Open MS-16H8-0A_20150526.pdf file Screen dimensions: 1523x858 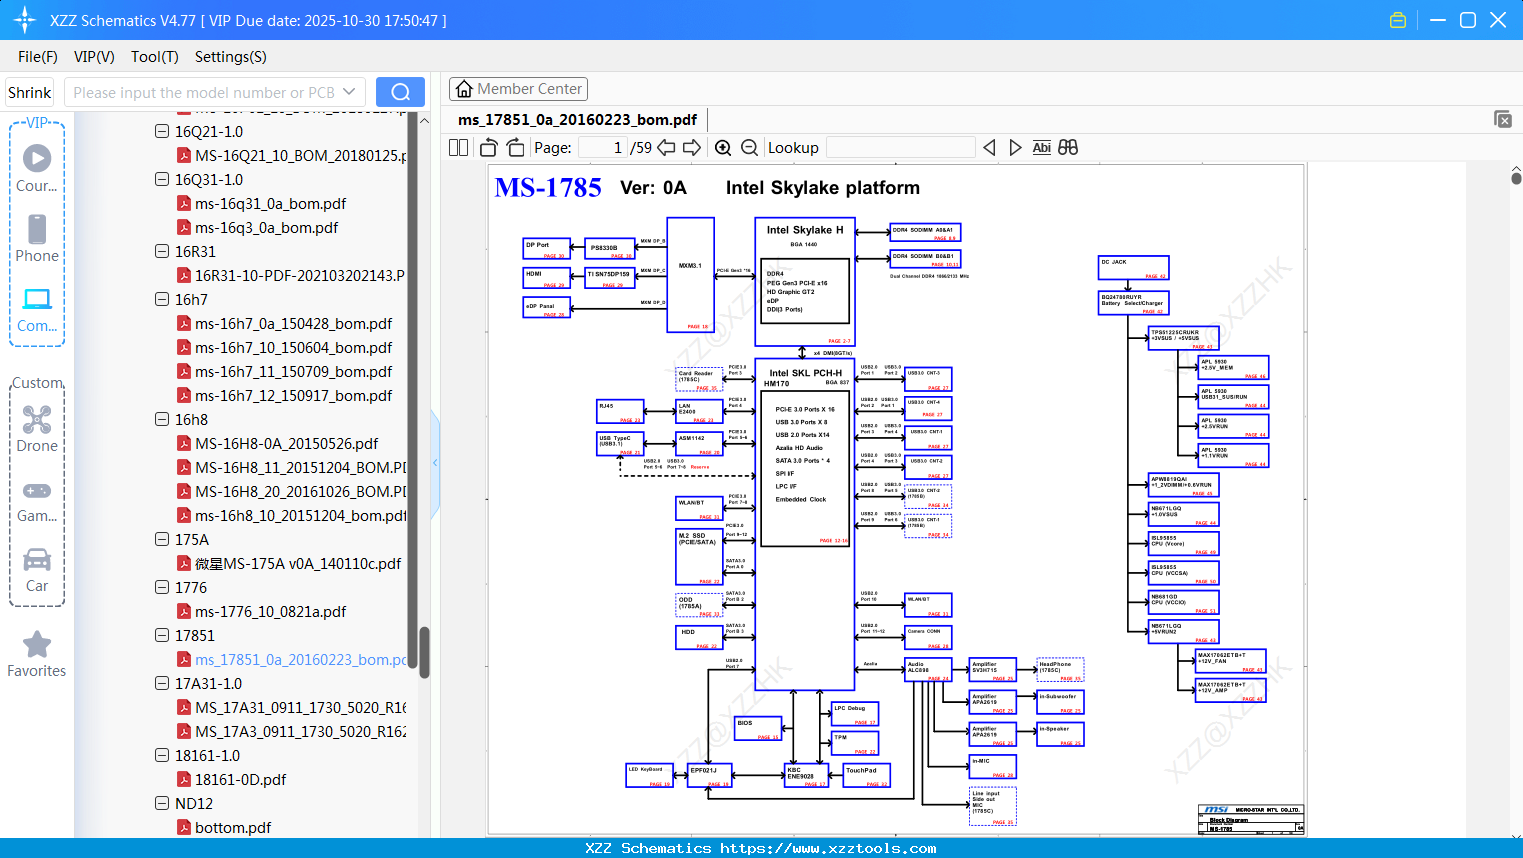(286, 443)
